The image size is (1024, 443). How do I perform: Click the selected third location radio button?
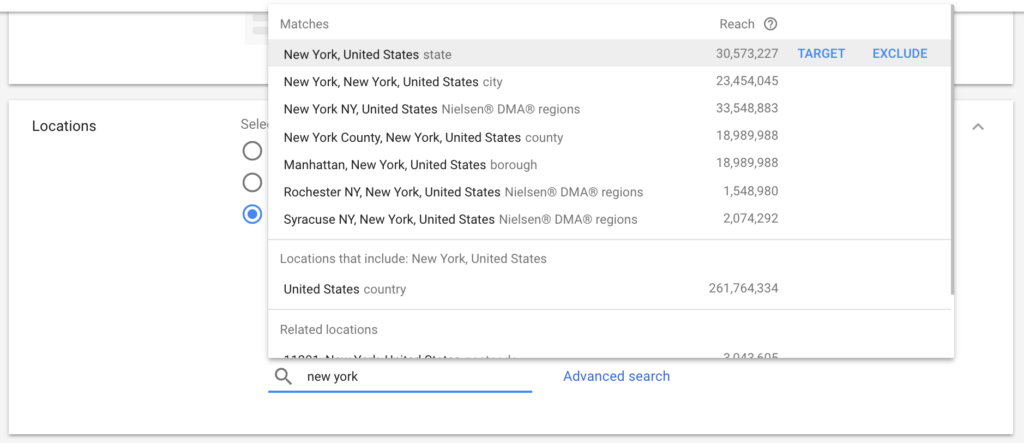click(252, 214)
